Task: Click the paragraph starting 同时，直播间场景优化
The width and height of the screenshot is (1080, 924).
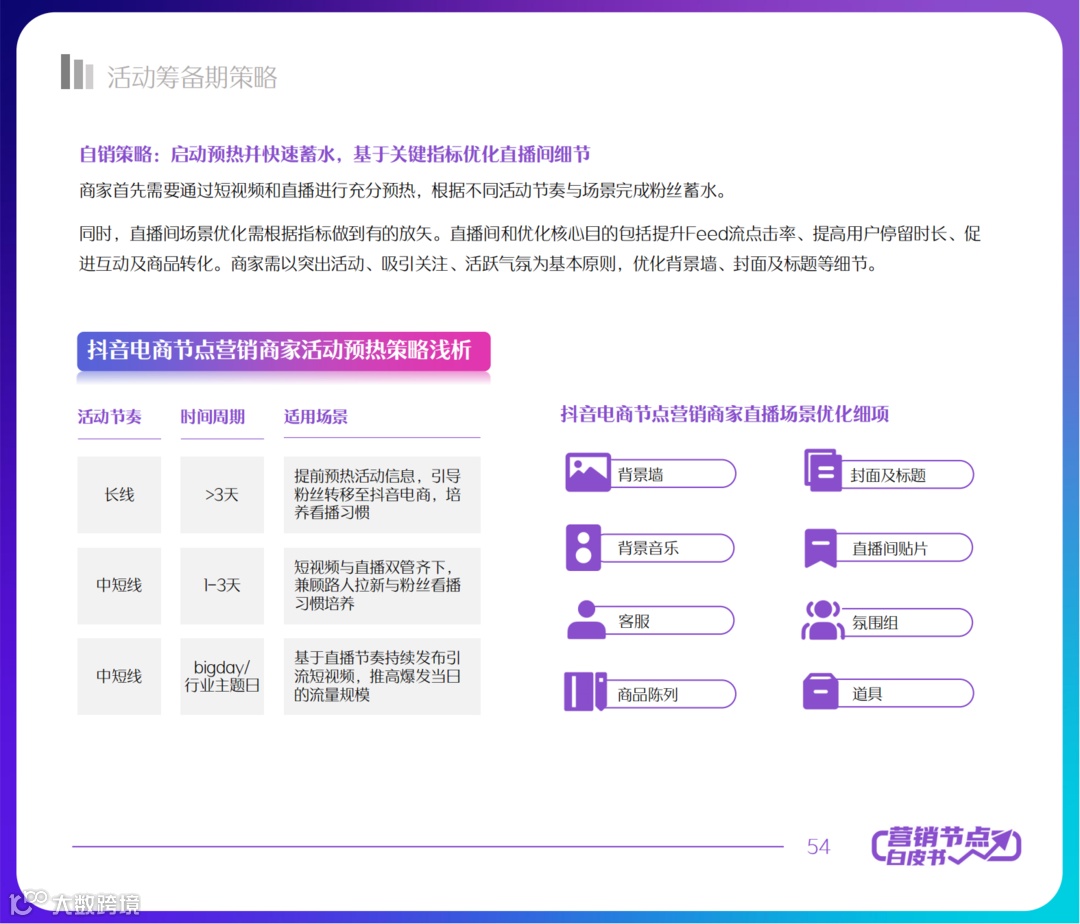Action: pos(530,249)
